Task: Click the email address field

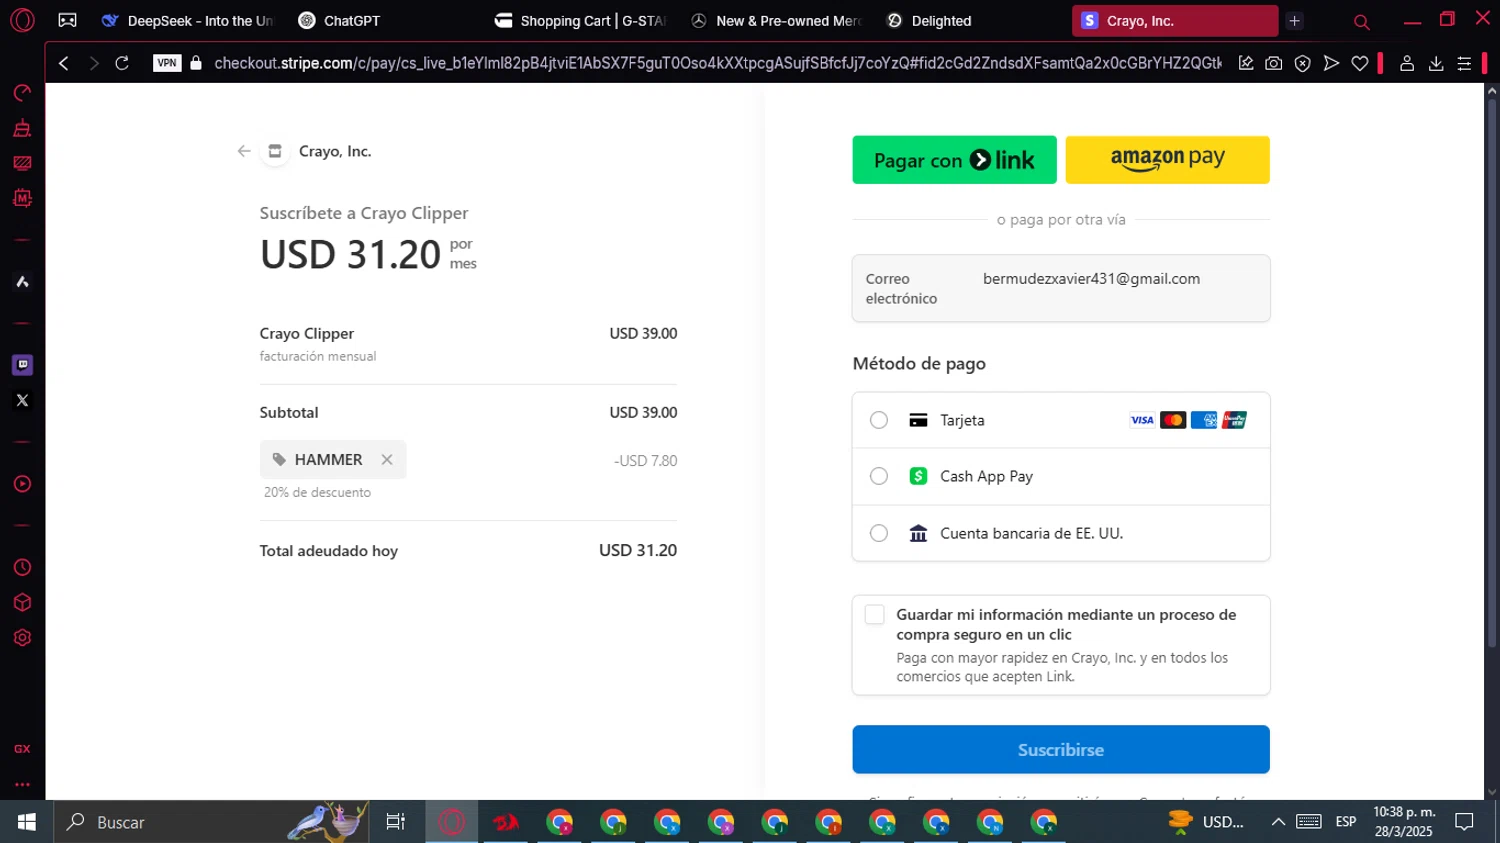Action: point(1060,288)
